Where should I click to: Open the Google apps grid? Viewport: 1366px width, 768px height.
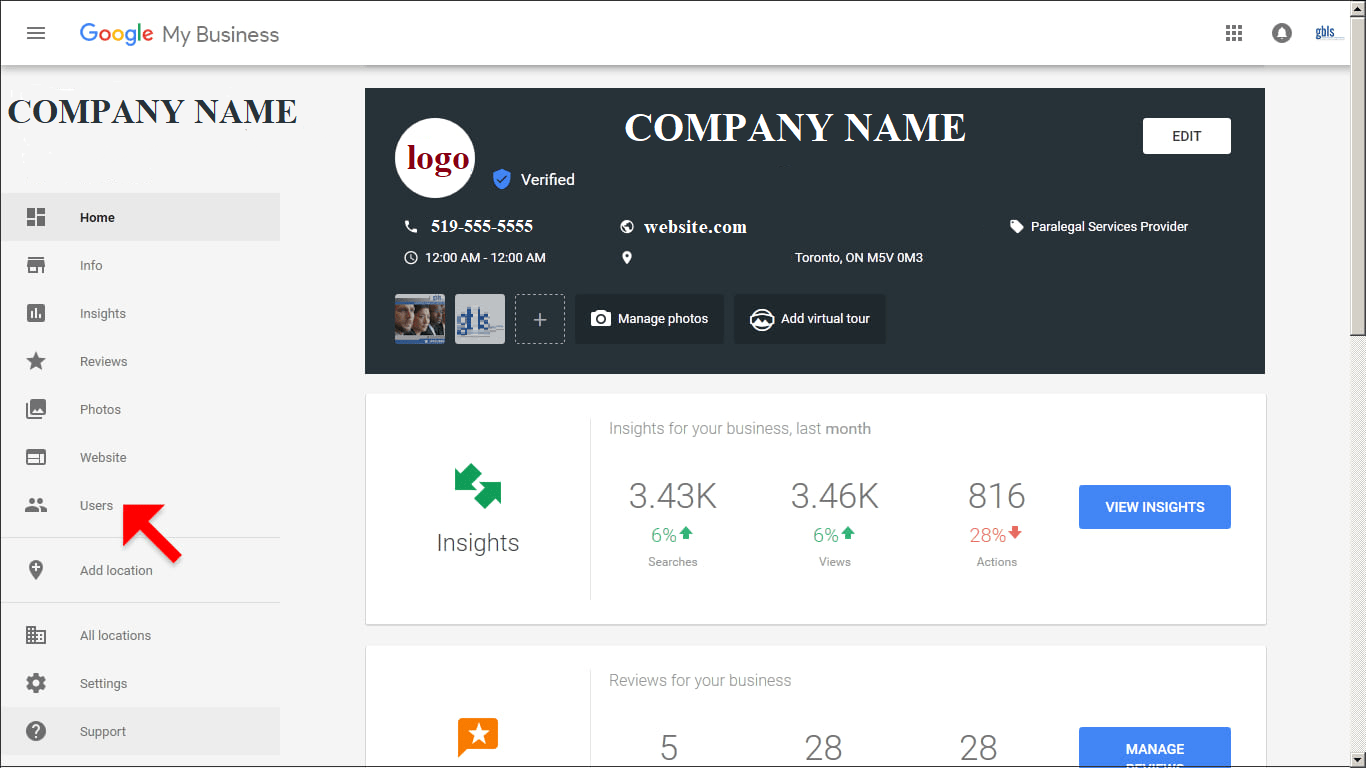1234,33
